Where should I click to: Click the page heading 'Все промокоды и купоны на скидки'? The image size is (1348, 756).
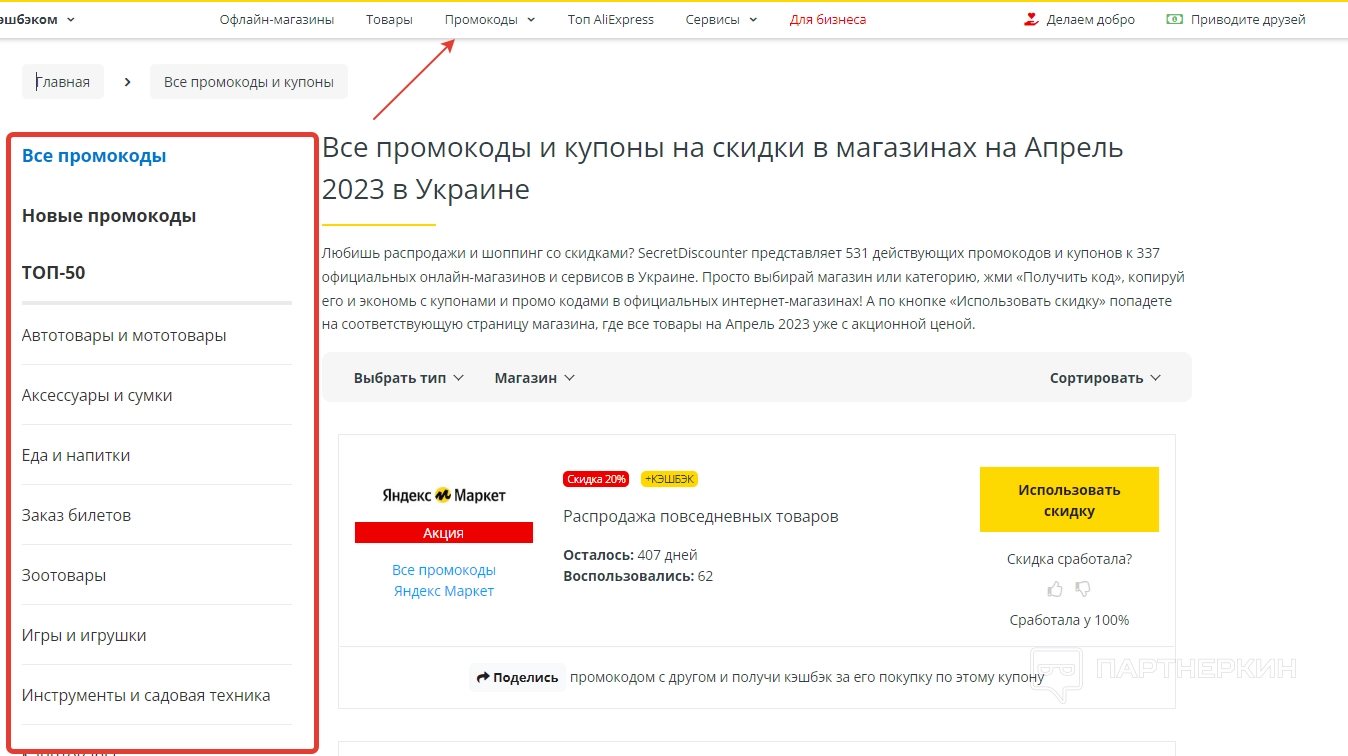click(x=723, y=168)
